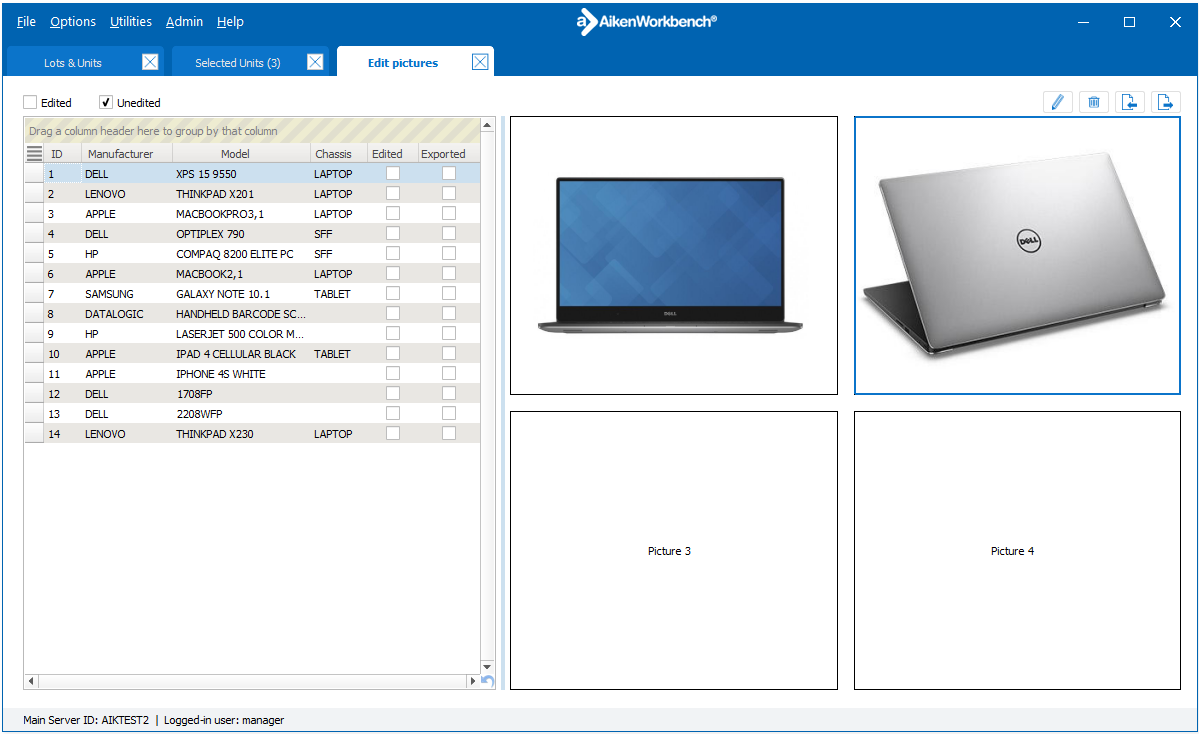Uncheck the Unedited filter checkbox
This screenshot has width=1199, height=734.
(106, 102)
